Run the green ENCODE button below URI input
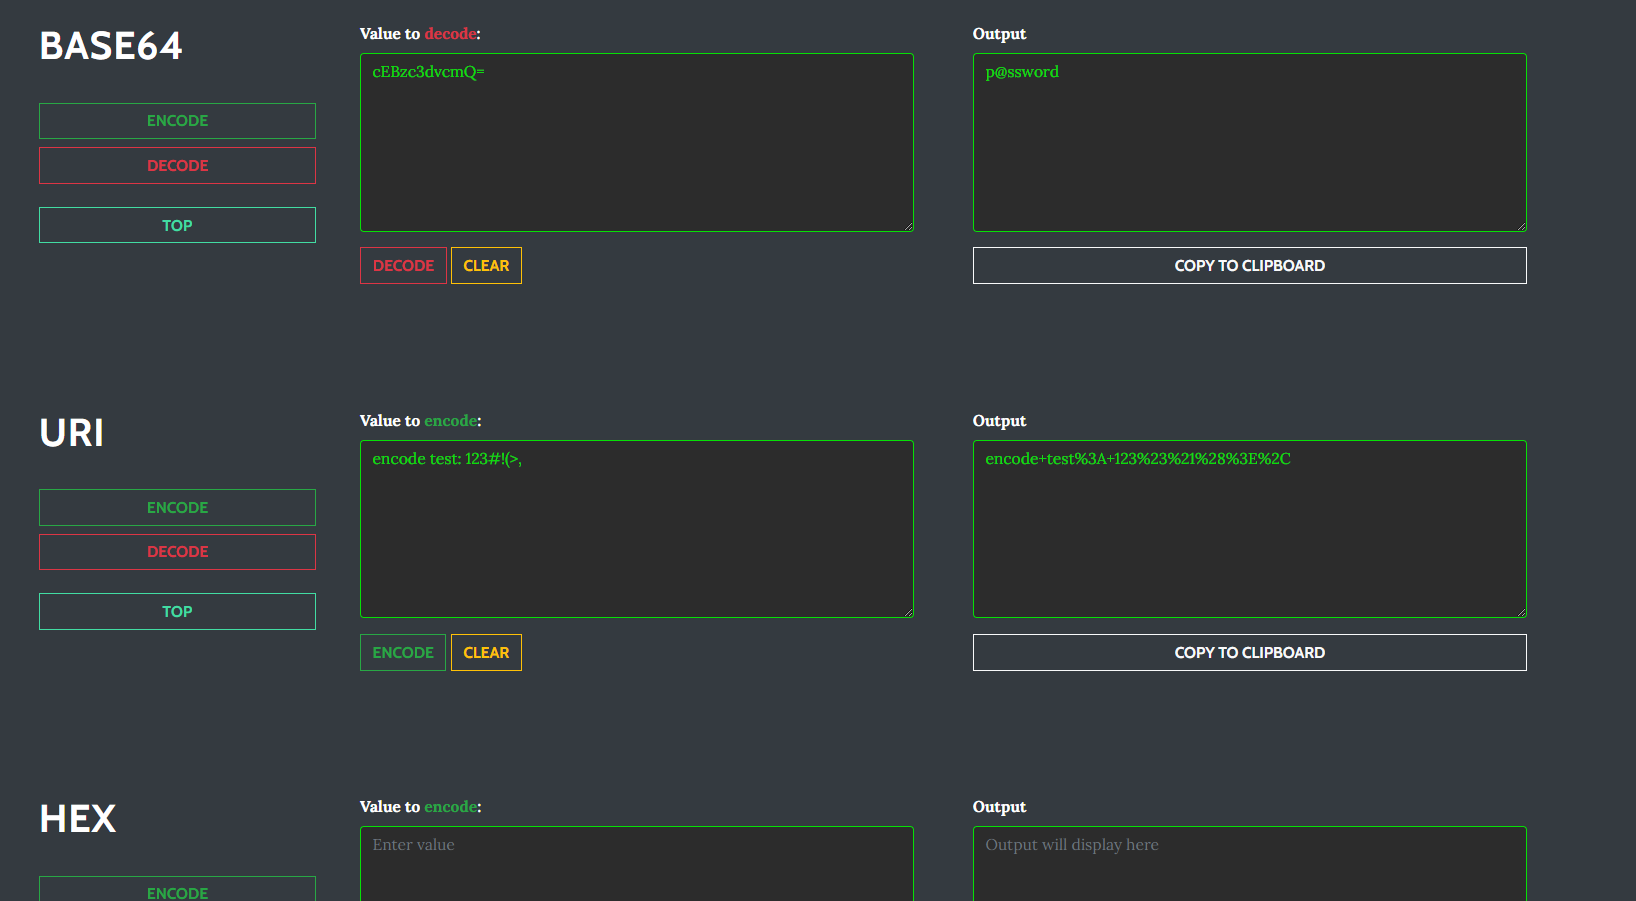This screenshot has height=901, width=1636. (x=403, y=653)
